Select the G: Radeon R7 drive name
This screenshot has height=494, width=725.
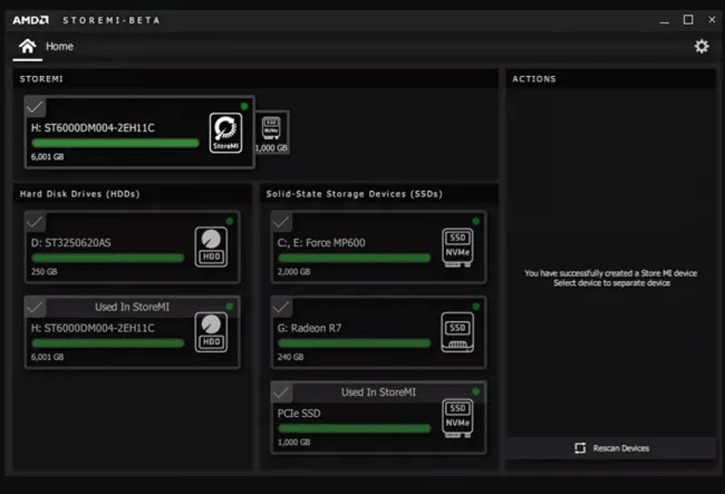(309, 328)
